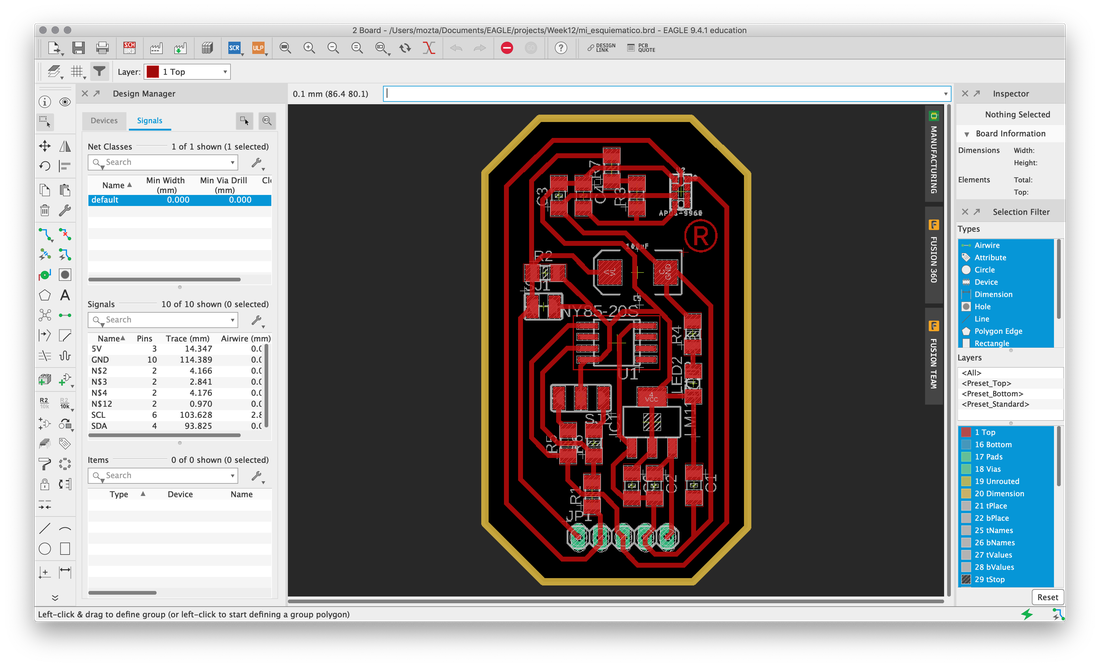Click the Reset button
Image resolution: width=1100 pixels, height=667 pixels.
tap(1047, 598)
